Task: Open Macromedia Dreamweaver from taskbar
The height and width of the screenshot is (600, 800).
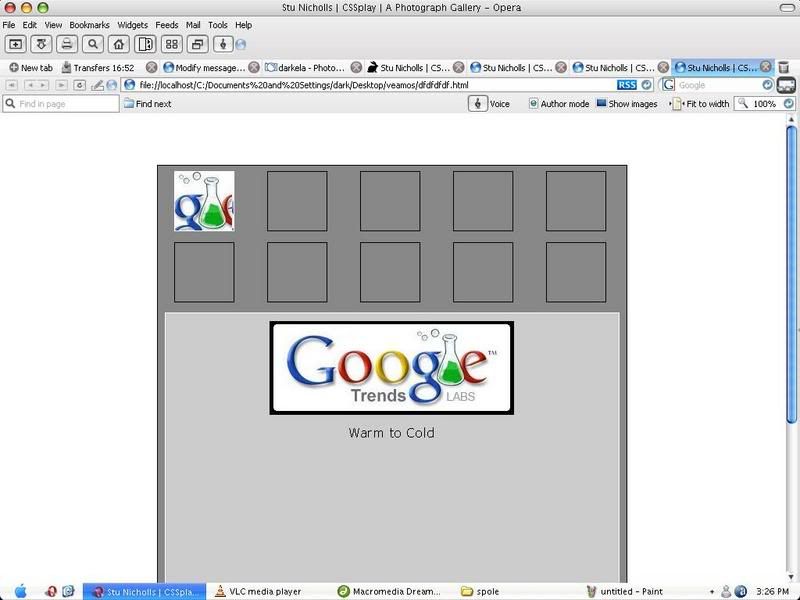Action: (389, 591)
